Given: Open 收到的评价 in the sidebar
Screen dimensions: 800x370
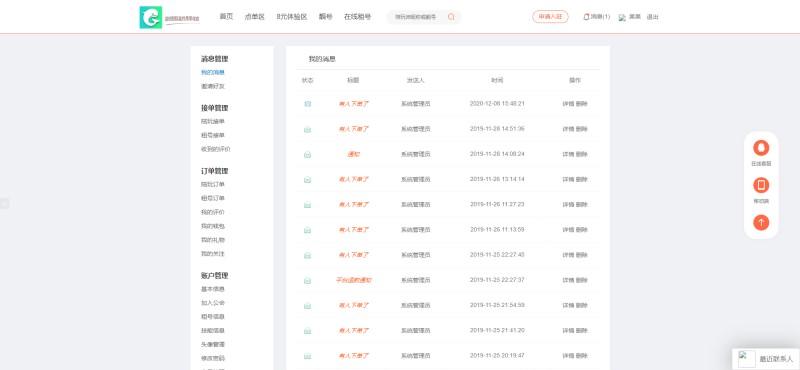Looking at the screenshot, I should (215, 149).
